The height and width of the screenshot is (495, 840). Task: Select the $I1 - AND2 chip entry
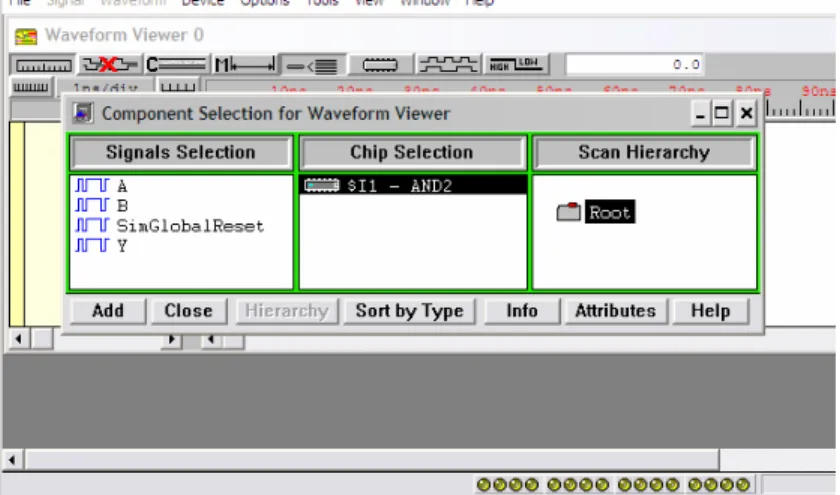tap(412, 185)
